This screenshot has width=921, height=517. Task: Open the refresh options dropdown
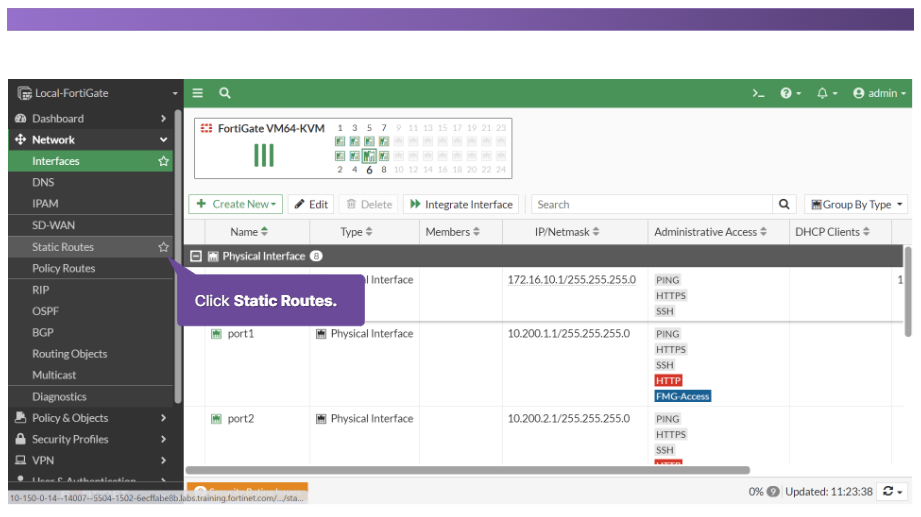893,491
